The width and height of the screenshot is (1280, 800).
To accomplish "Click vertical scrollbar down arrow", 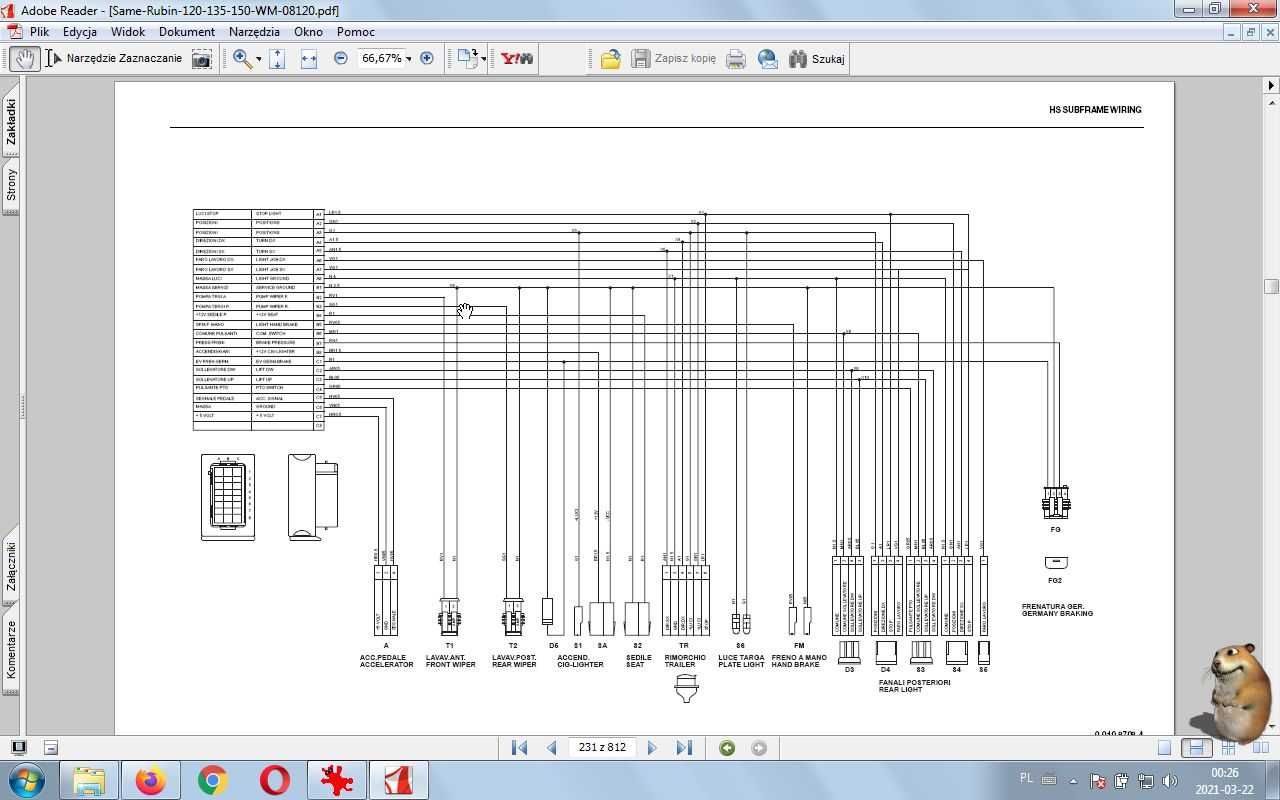I will point(1271,727).
